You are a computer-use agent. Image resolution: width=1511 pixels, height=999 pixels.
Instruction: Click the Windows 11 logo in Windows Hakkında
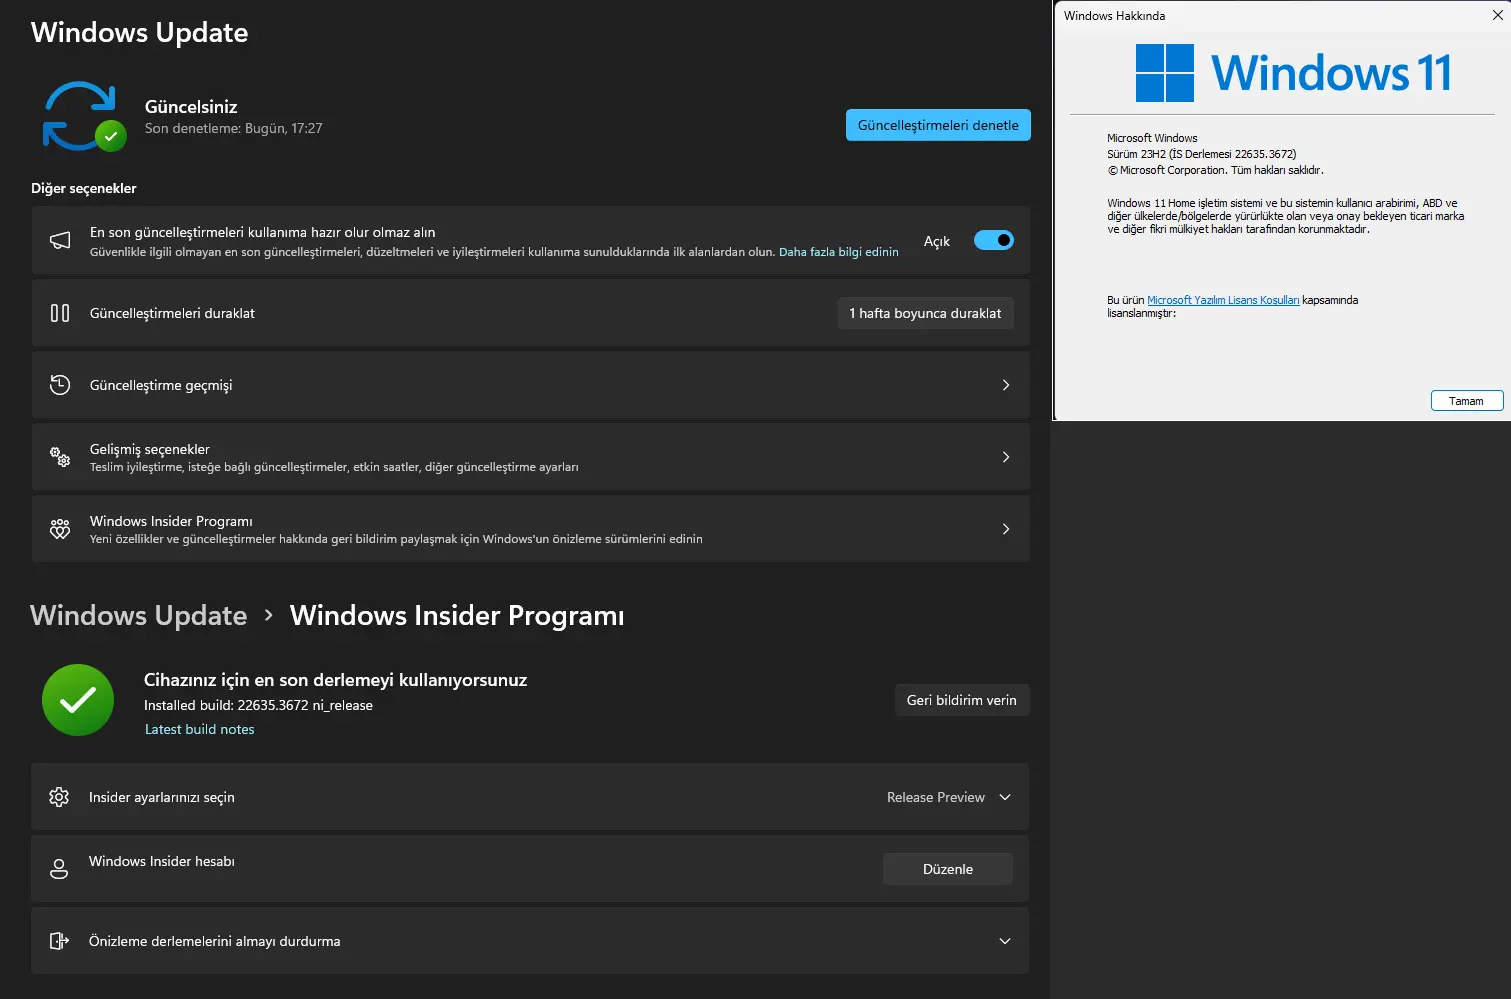(x=1293, y=73)
